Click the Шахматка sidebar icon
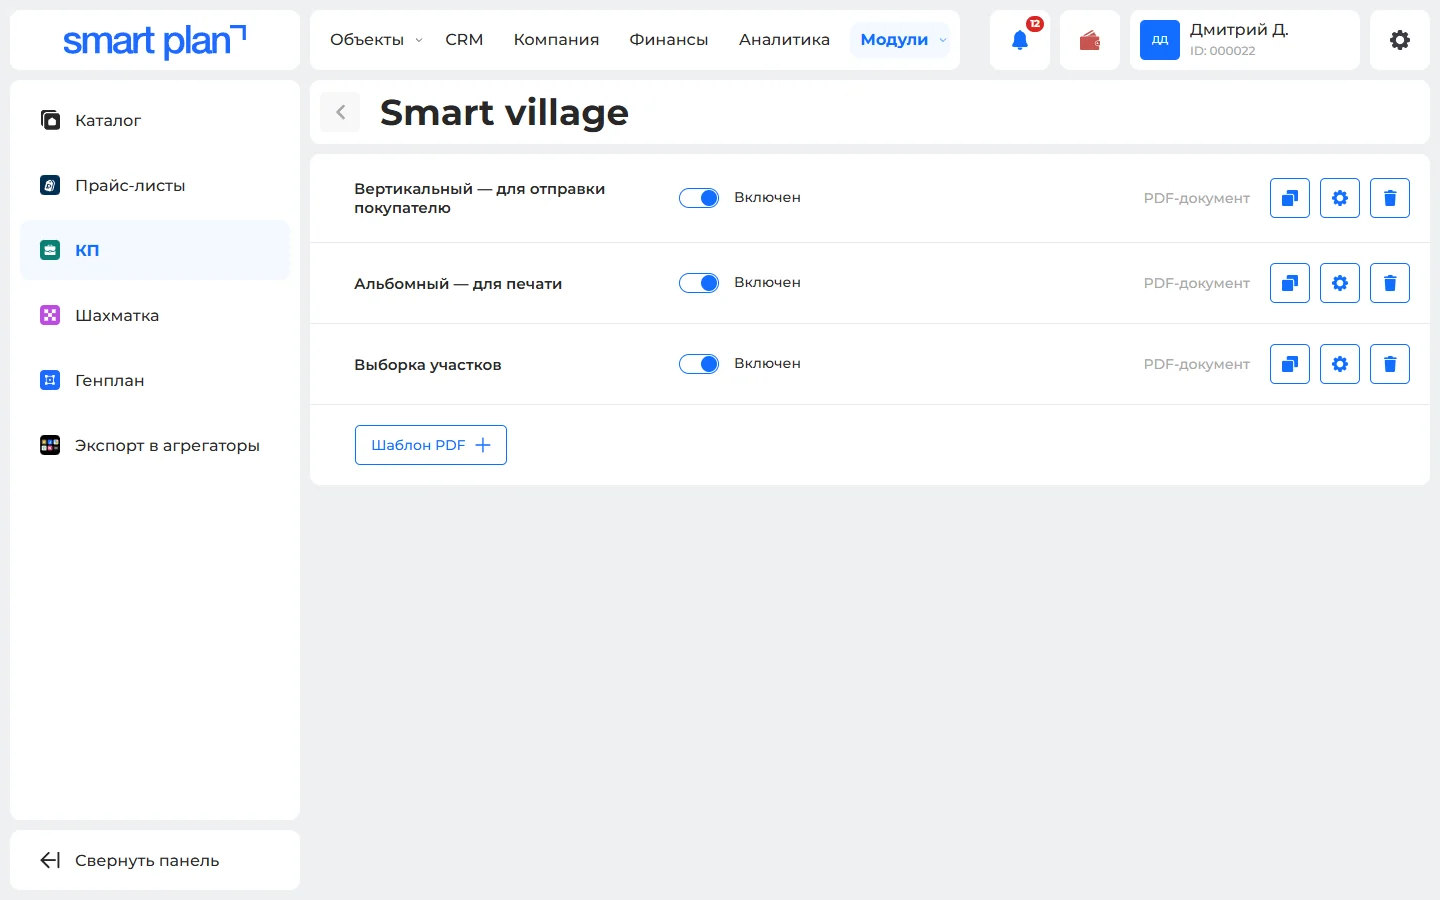Screen dimensions: 1440x900 [50, 315]
